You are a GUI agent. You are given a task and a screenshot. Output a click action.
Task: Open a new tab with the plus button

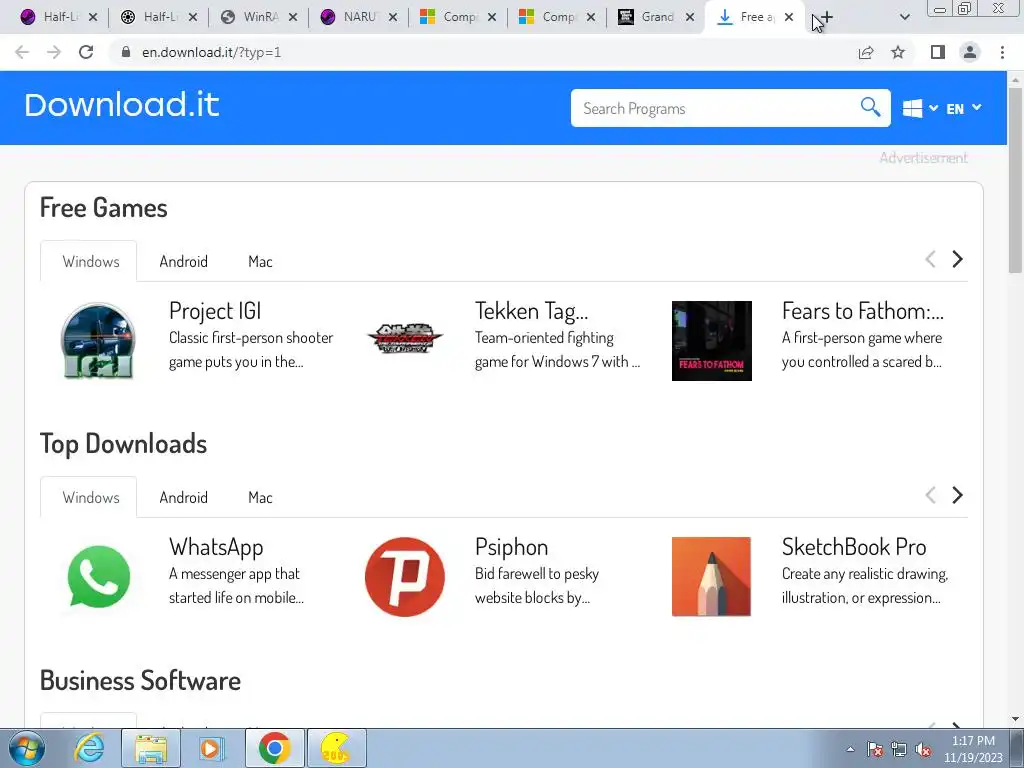click(x=827, y=17)
